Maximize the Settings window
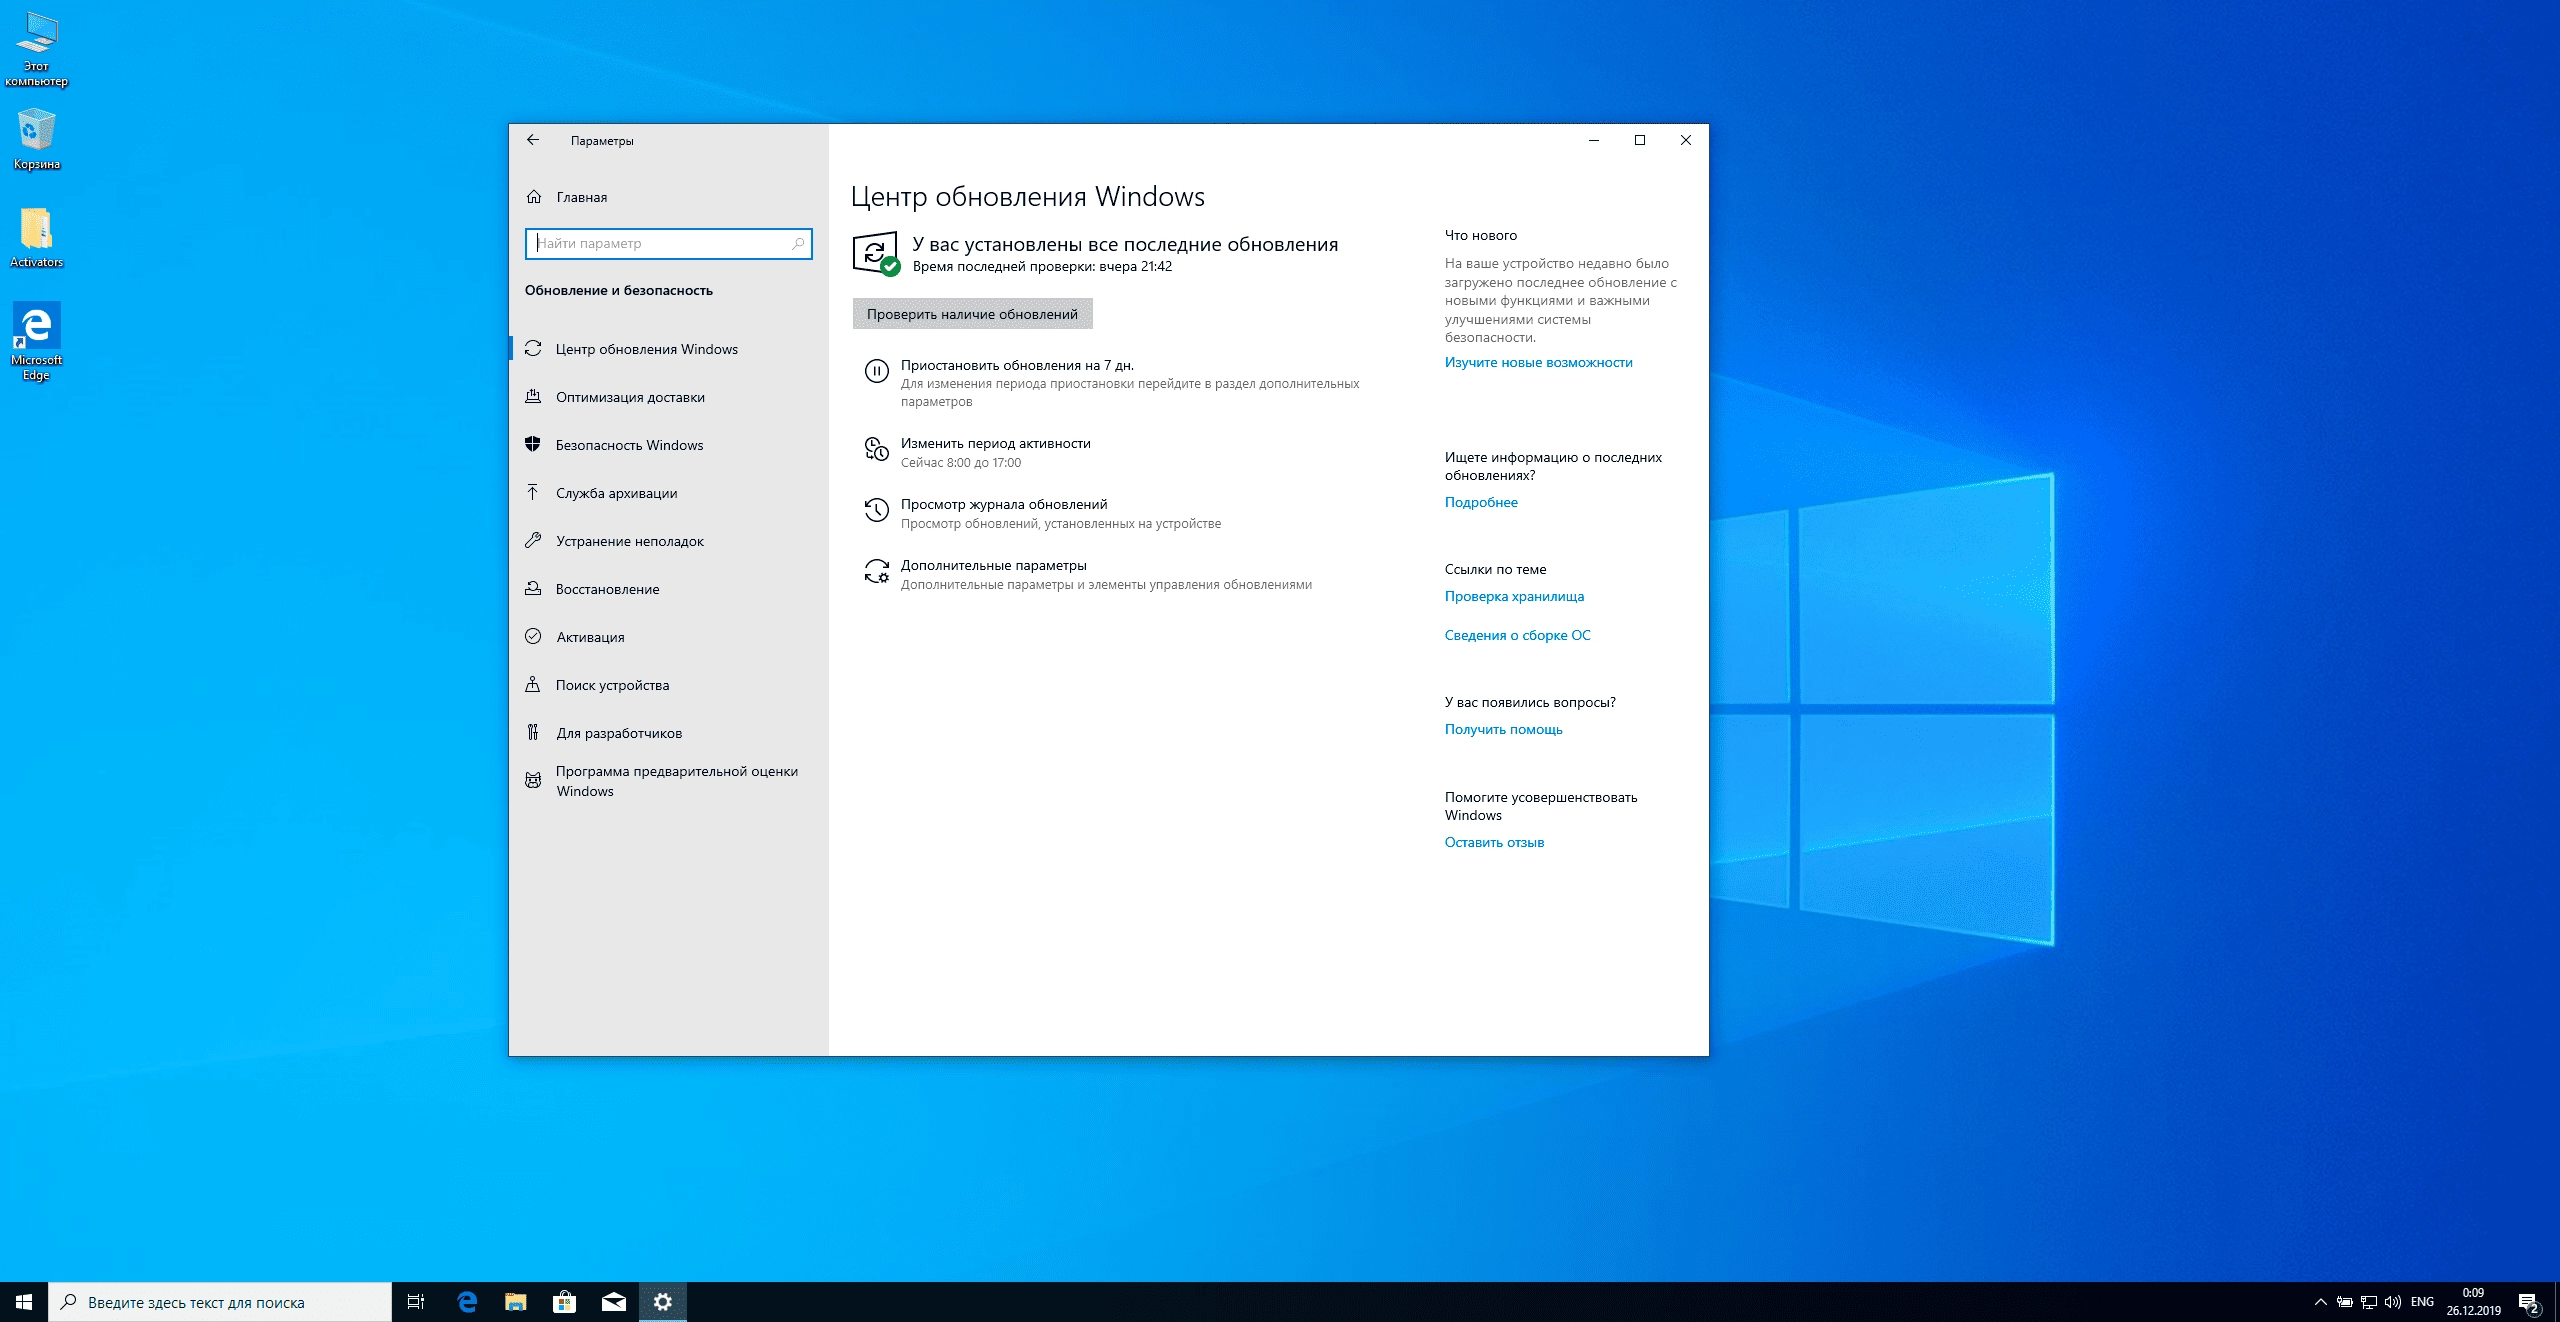2560x1322 pixels. point(1640,140)
